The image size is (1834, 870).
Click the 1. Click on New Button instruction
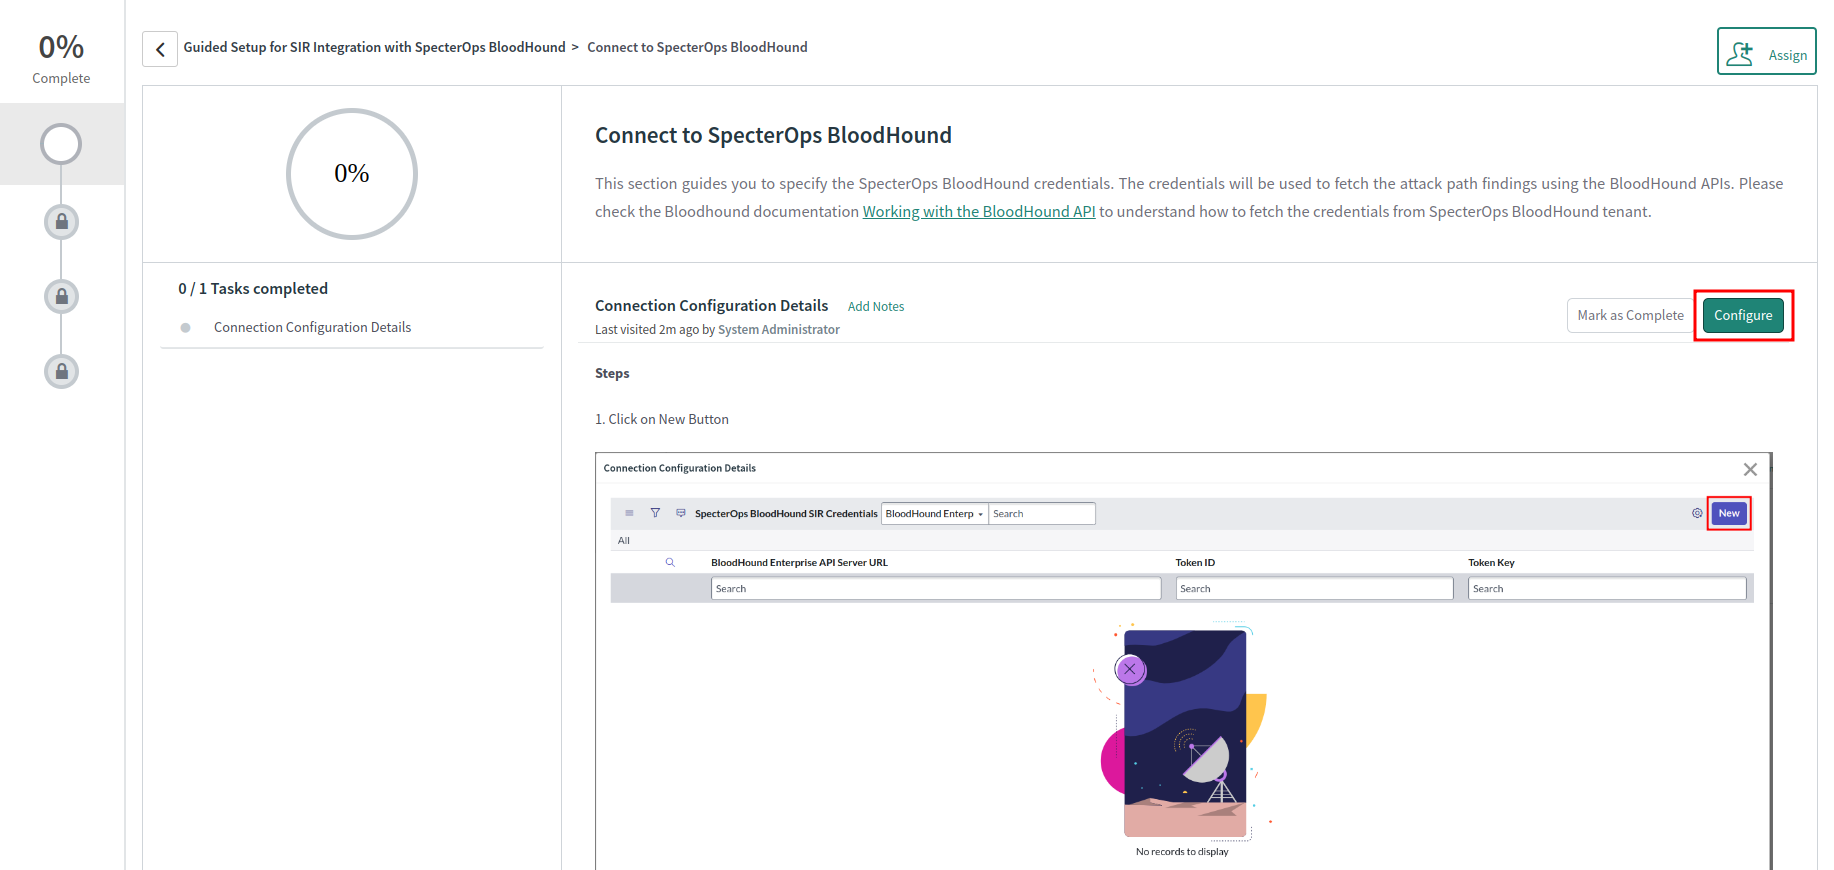tap(662, 420)
